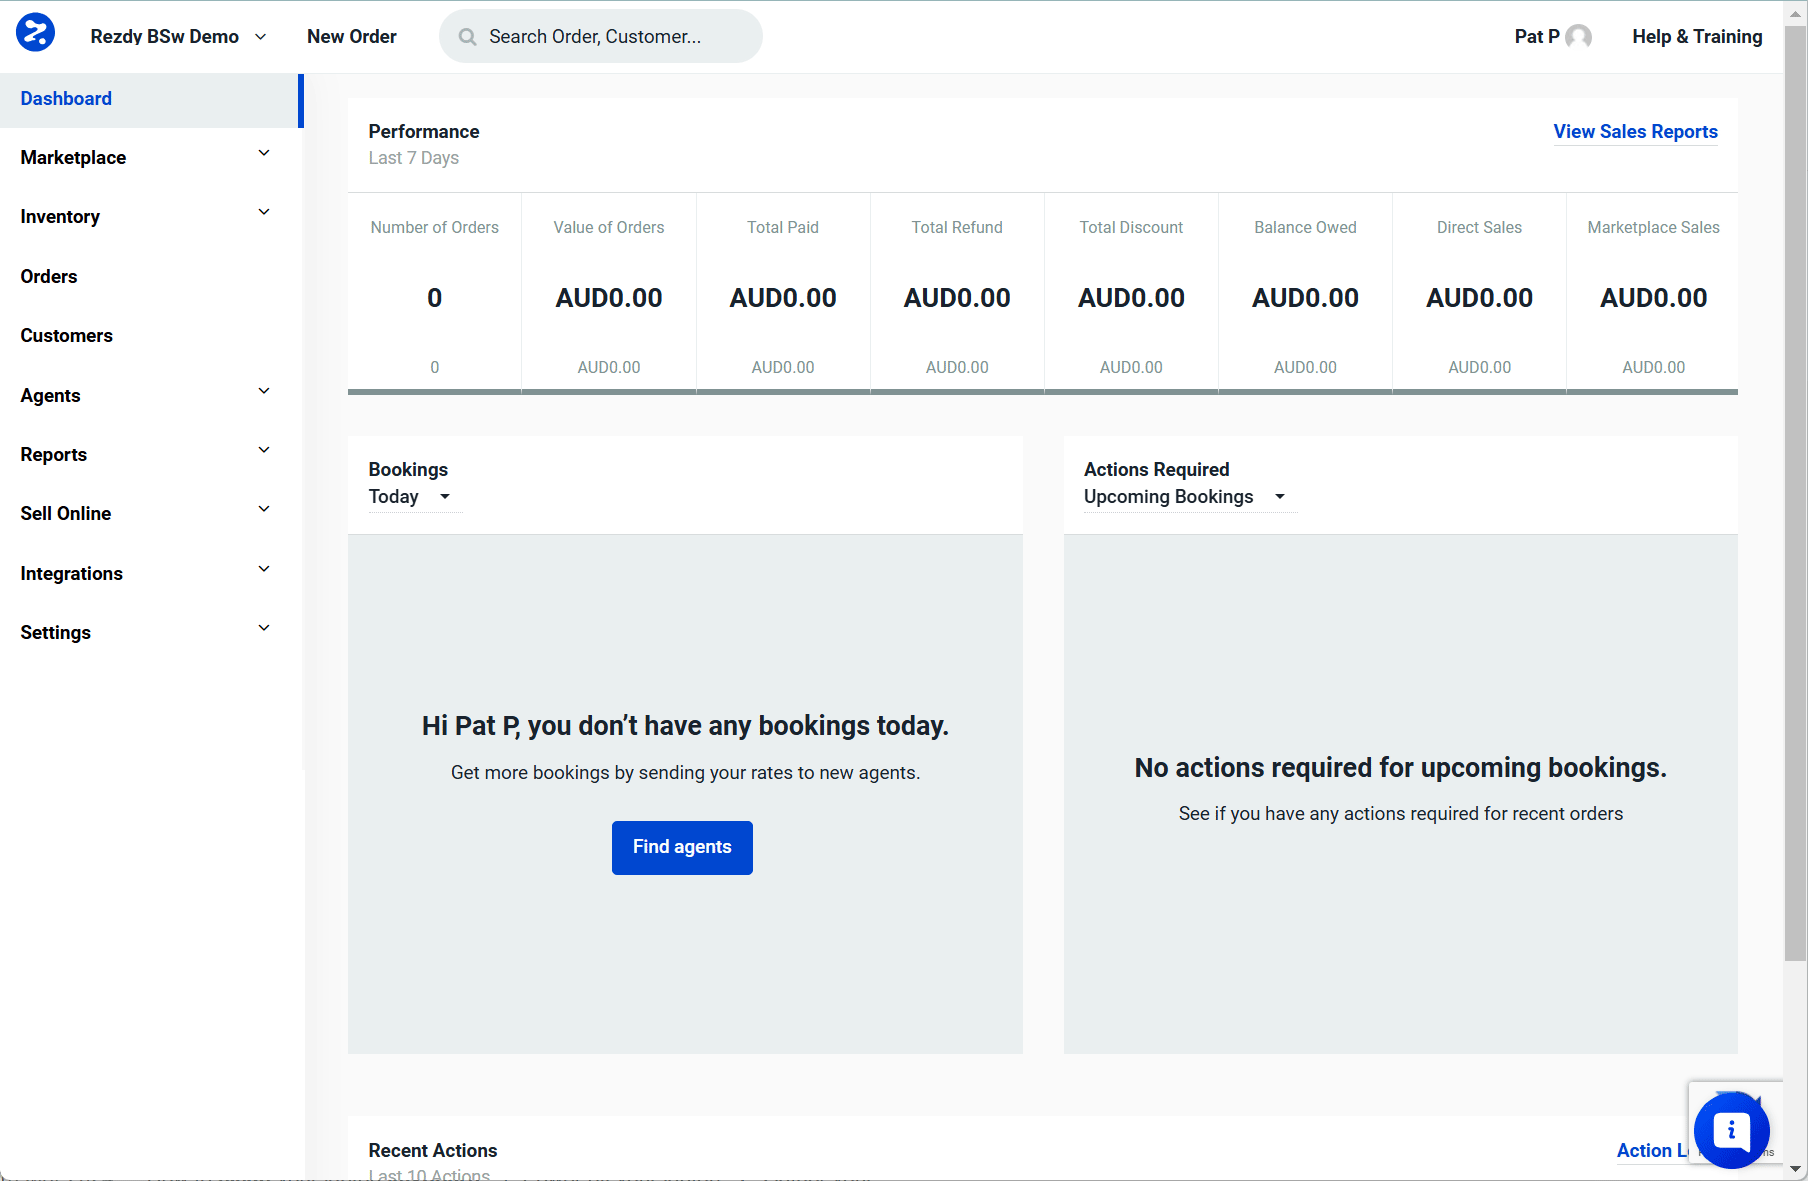Open the Action Log
The width and height of the screenshot is (1808, 1181).
tap(1652, 1150)
